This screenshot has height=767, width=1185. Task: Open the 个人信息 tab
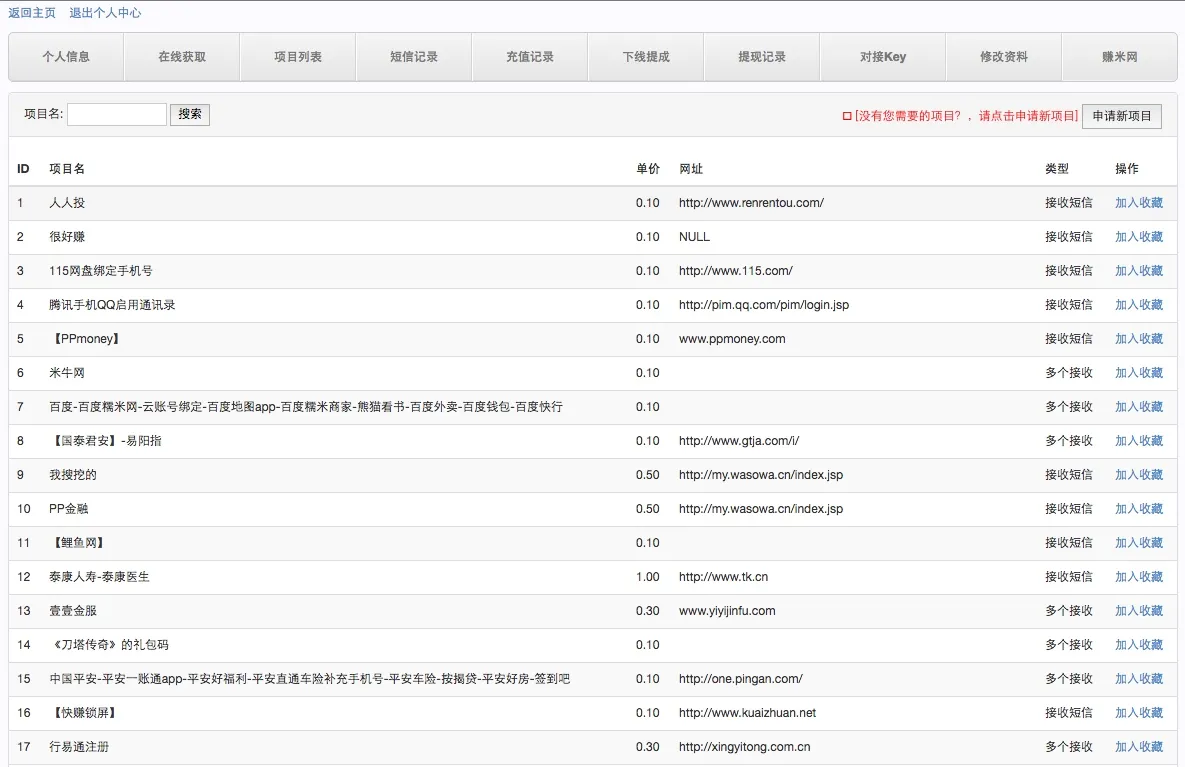coord(66,57)
